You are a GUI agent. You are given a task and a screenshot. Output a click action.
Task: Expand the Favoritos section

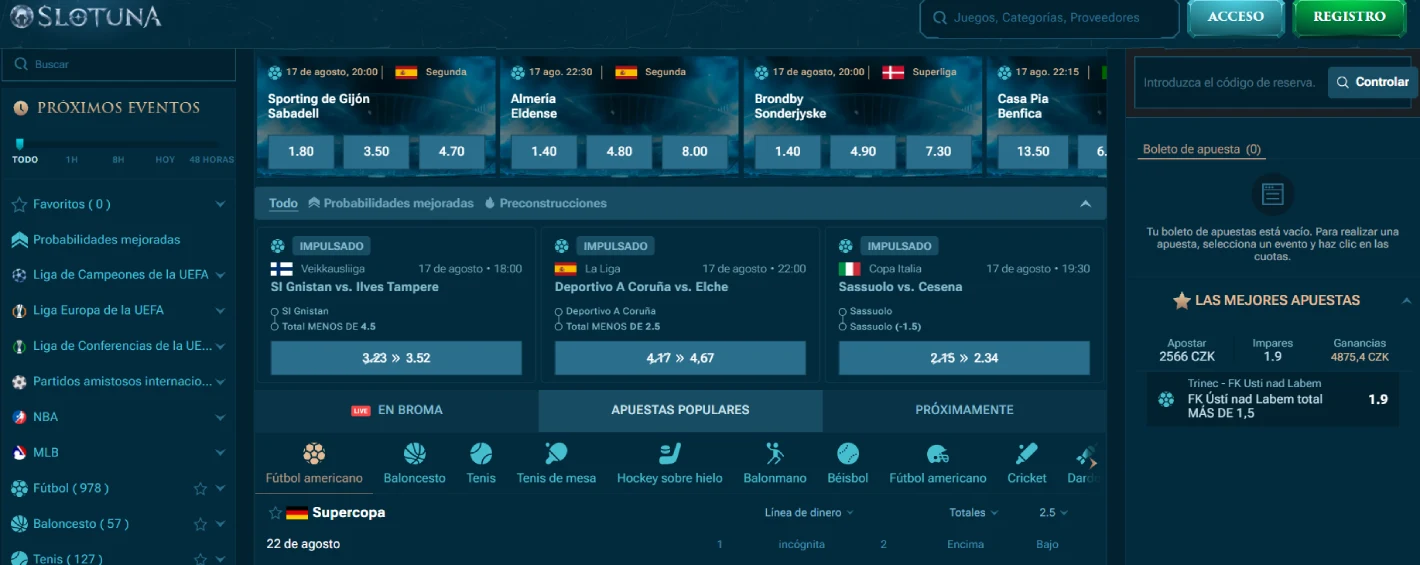(x=220, y=204)
